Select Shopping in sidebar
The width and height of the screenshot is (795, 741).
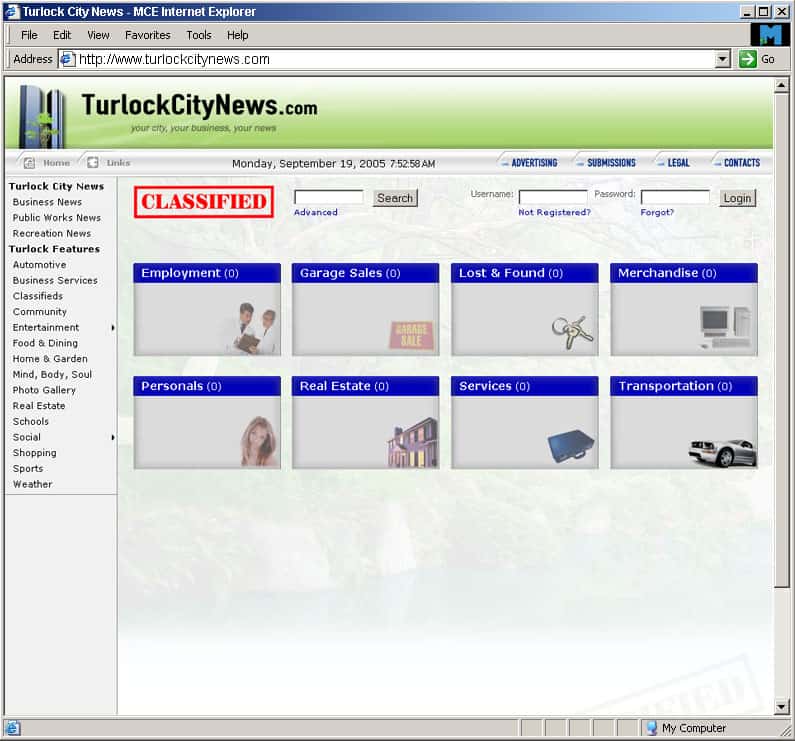[x=34, y=453]
